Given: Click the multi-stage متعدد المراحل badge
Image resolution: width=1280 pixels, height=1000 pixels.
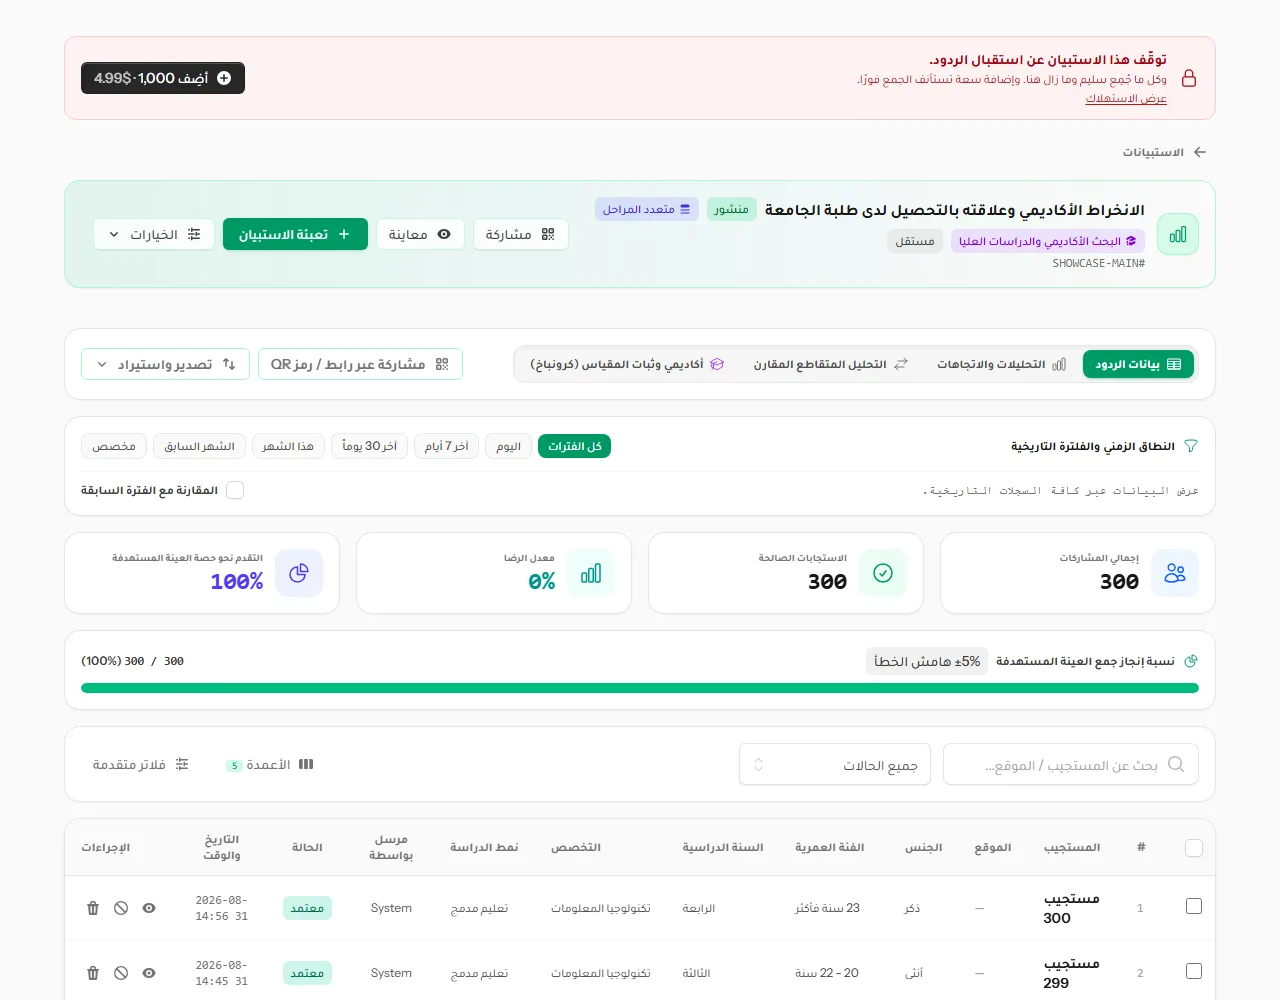Looking at the screenshot, I should (647, 209).
